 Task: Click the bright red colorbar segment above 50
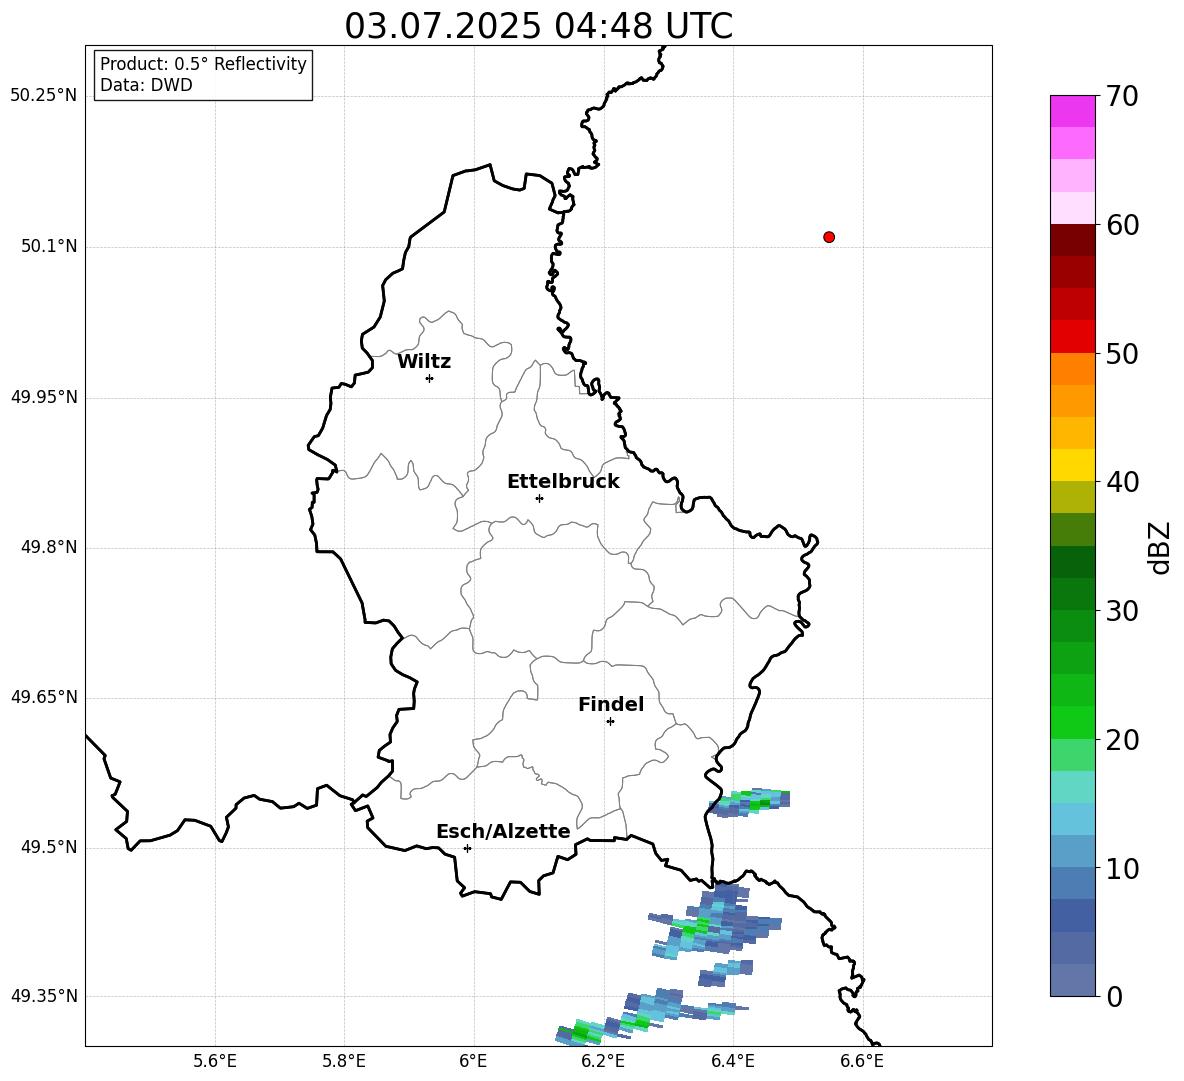(1072, 337)
